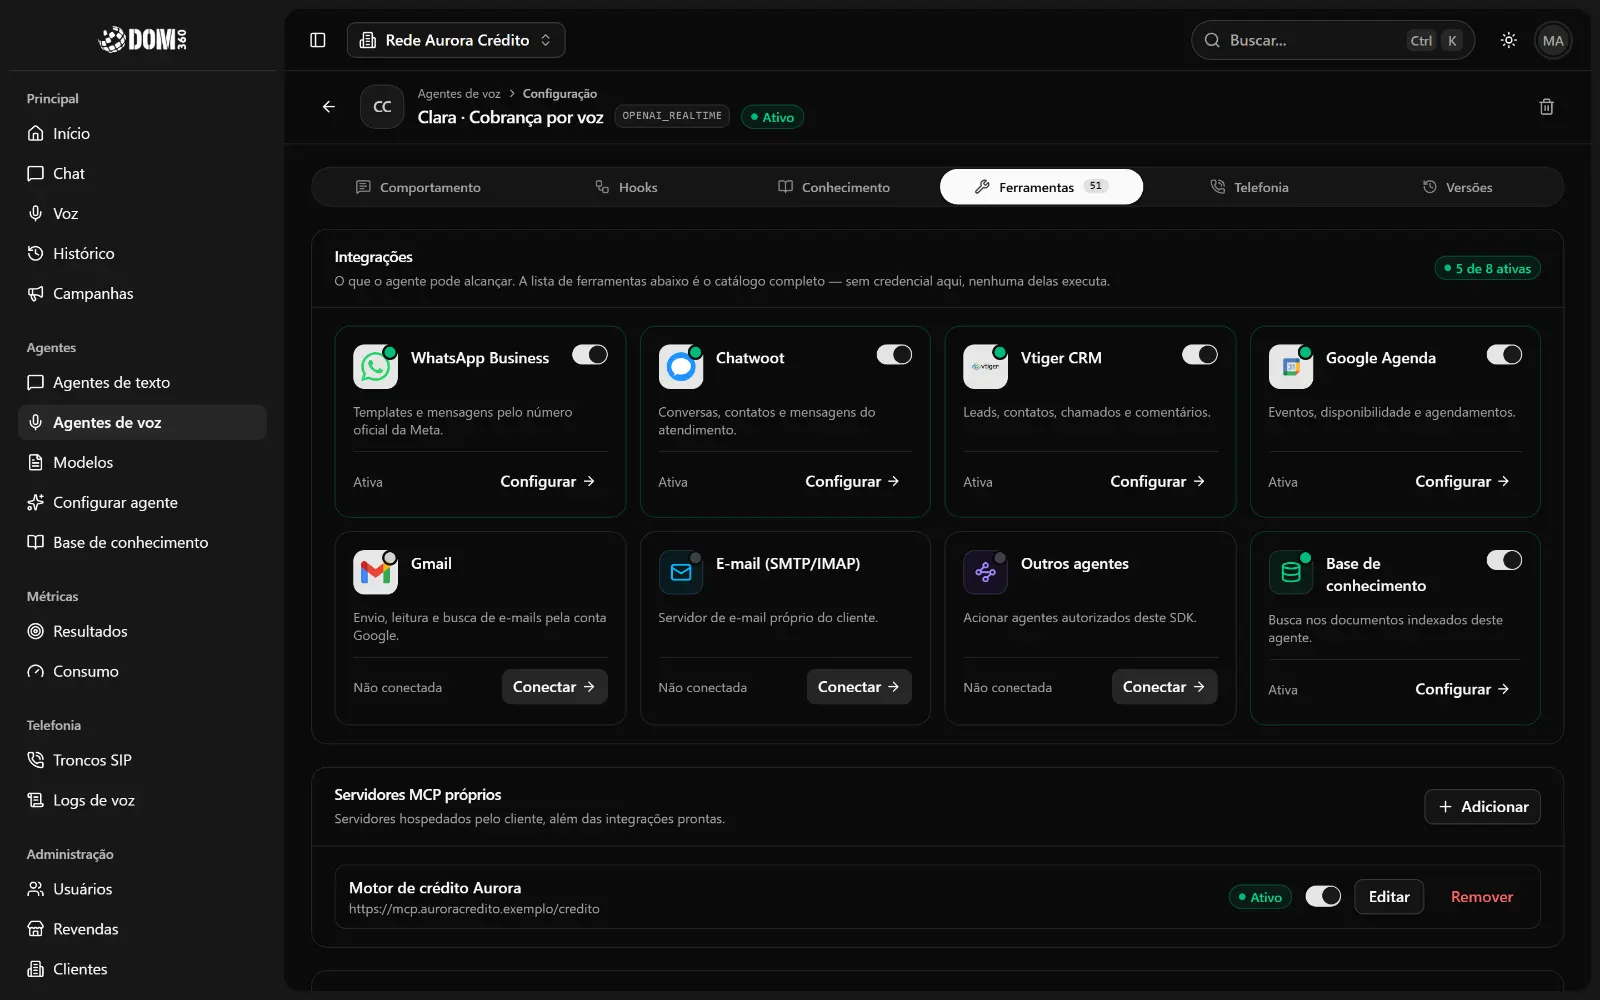This screenshot has width=1600, height=1000.
Task: Open the Rede Aurora Crédito organization selector
Action: (x=456, y=40)
